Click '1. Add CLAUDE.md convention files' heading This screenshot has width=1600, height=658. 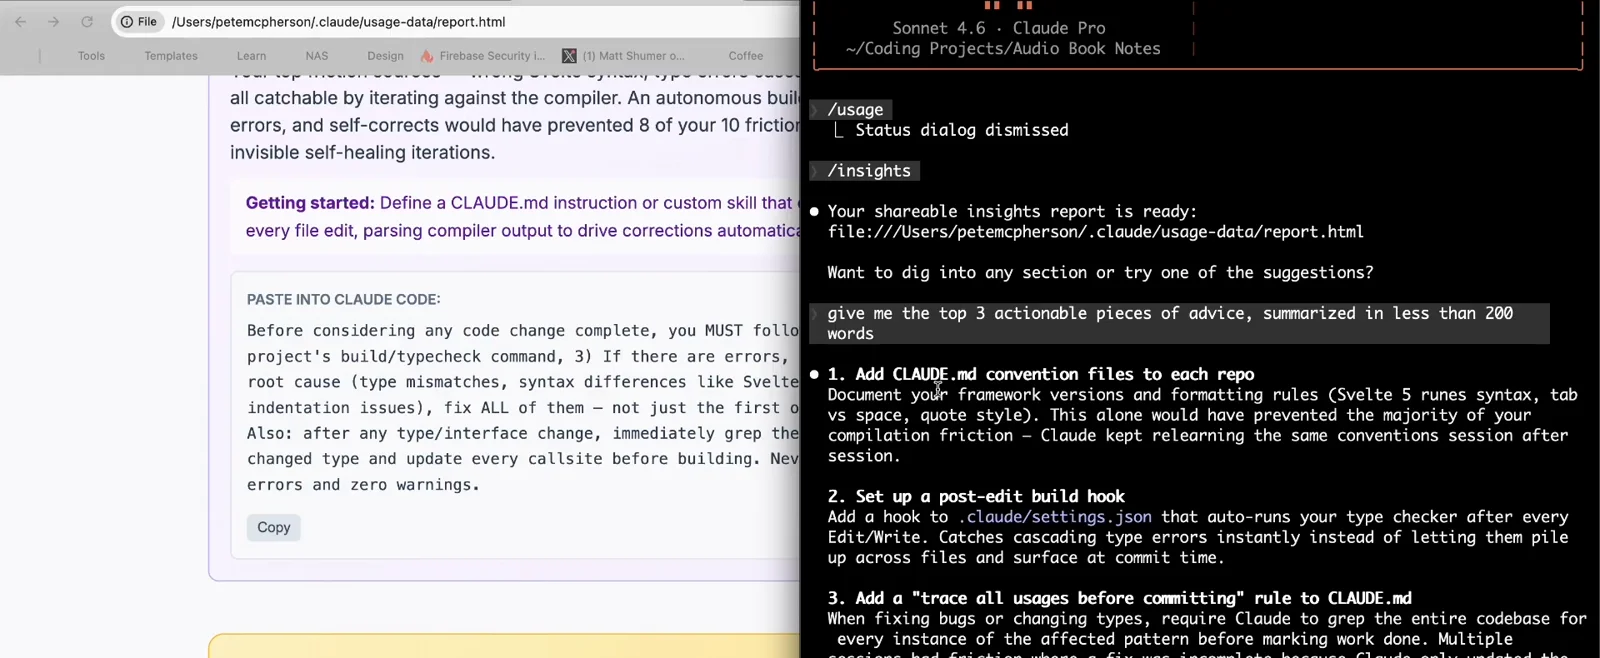click(x=1040, y=374)
